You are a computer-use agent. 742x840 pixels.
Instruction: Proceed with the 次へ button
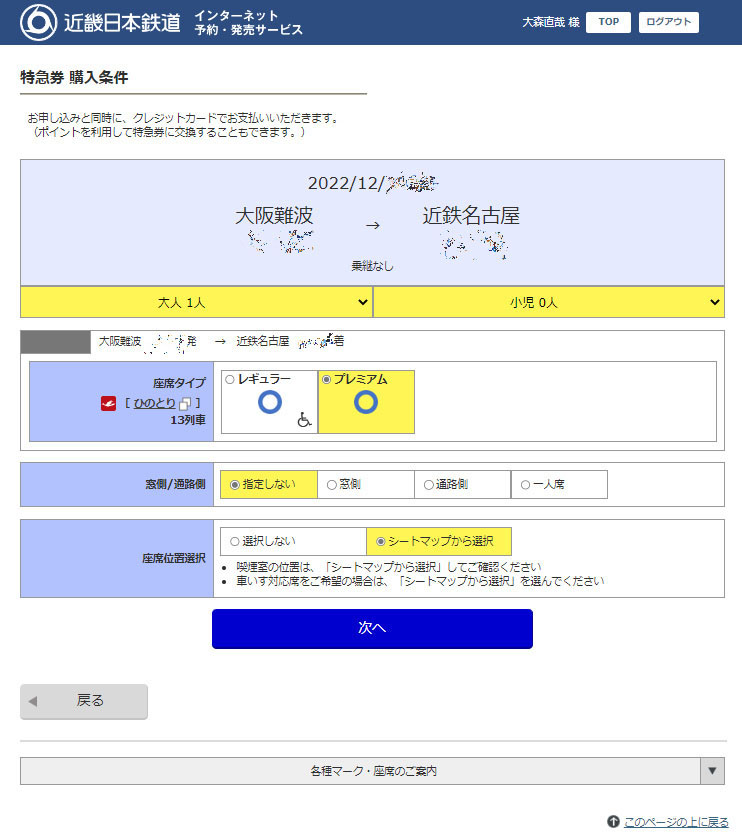point(372,628)
